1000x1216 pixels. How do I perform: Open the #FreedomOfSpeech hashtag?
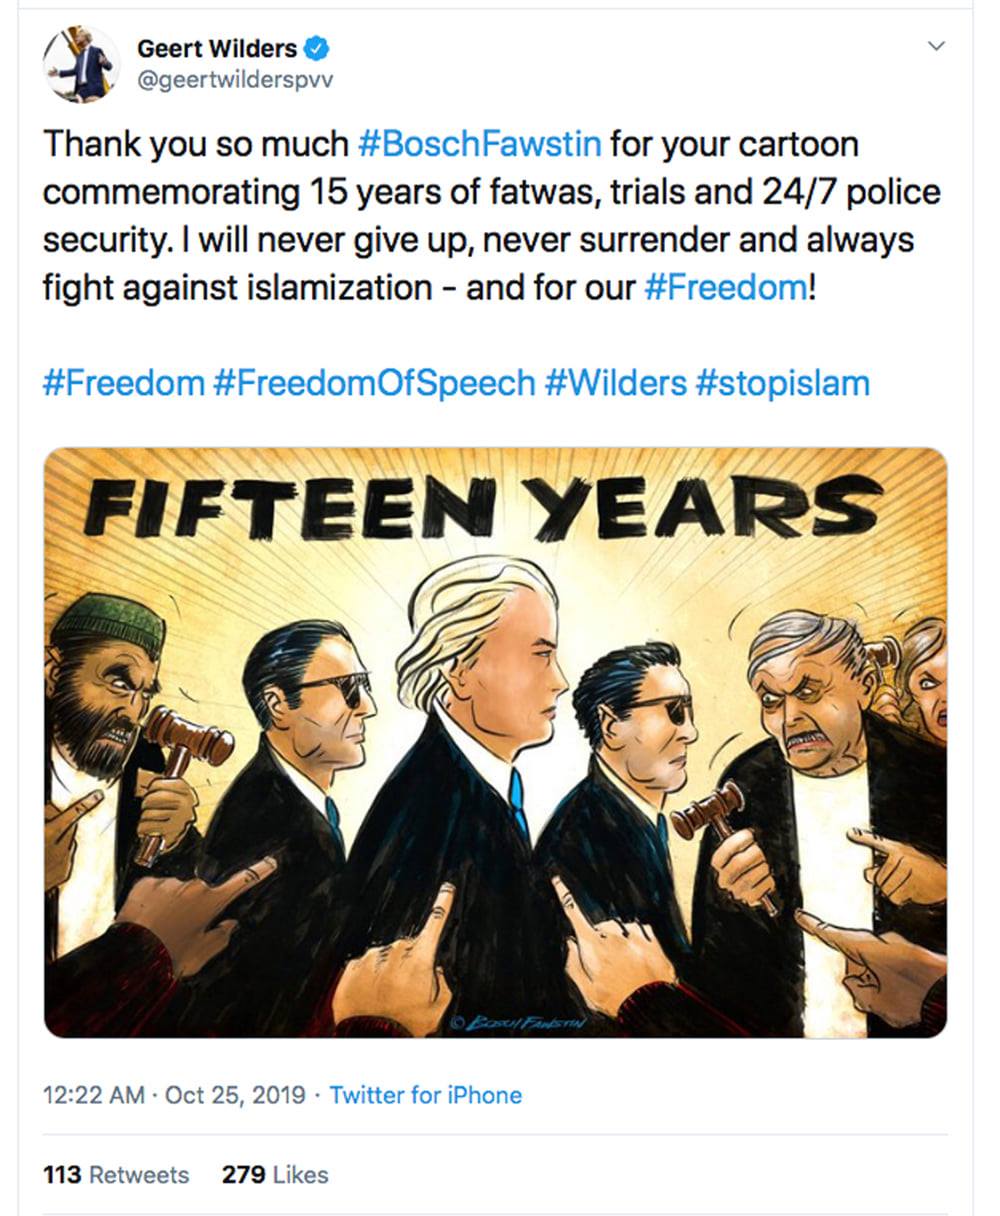(x=374, y=383)
